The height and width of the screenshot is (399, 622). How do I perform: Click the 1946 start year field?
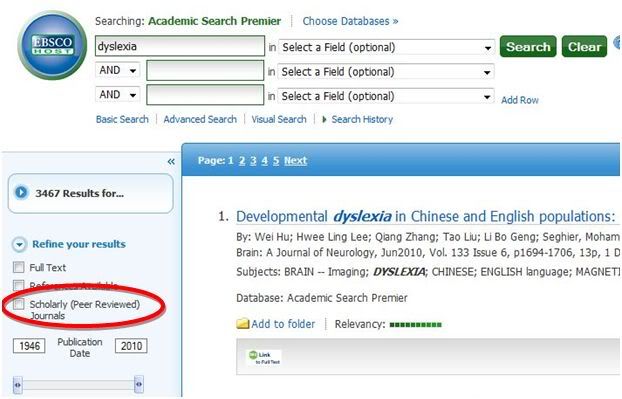pos(29,346)
